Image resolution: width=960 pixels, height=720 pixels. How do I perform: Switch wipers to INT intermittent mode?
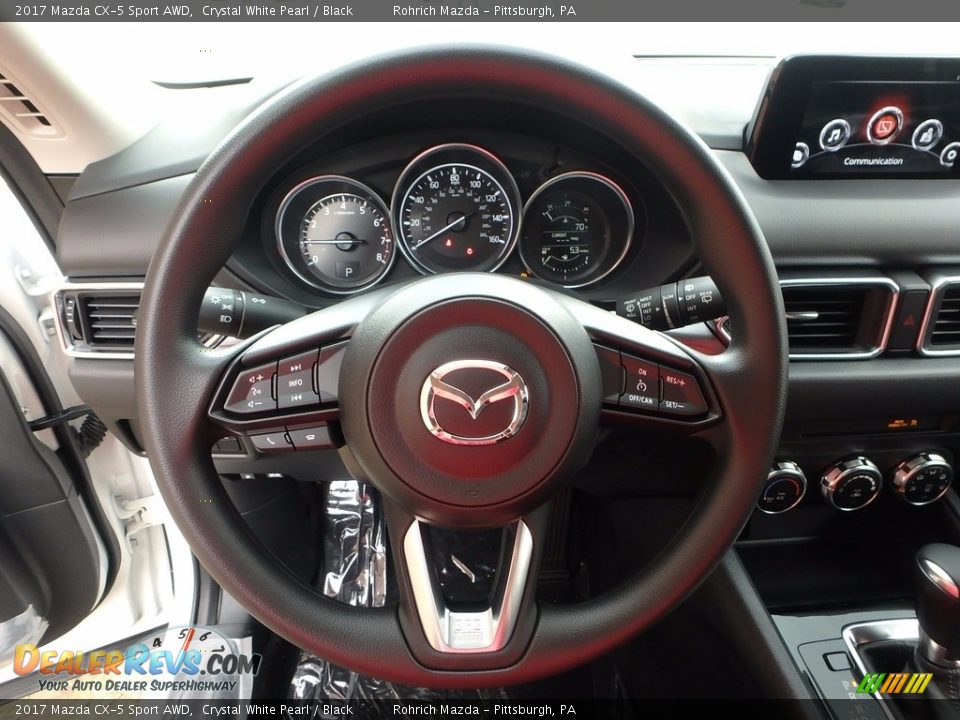[x=646, y=311]
